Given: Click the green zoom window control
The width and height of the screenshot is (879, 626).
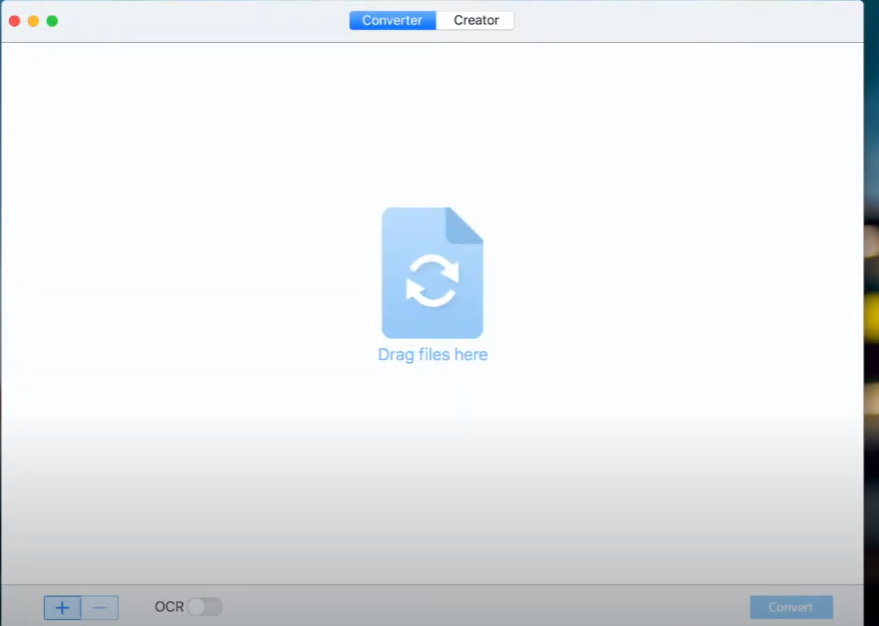Looking at the screenshot, I should coord(50,19).
